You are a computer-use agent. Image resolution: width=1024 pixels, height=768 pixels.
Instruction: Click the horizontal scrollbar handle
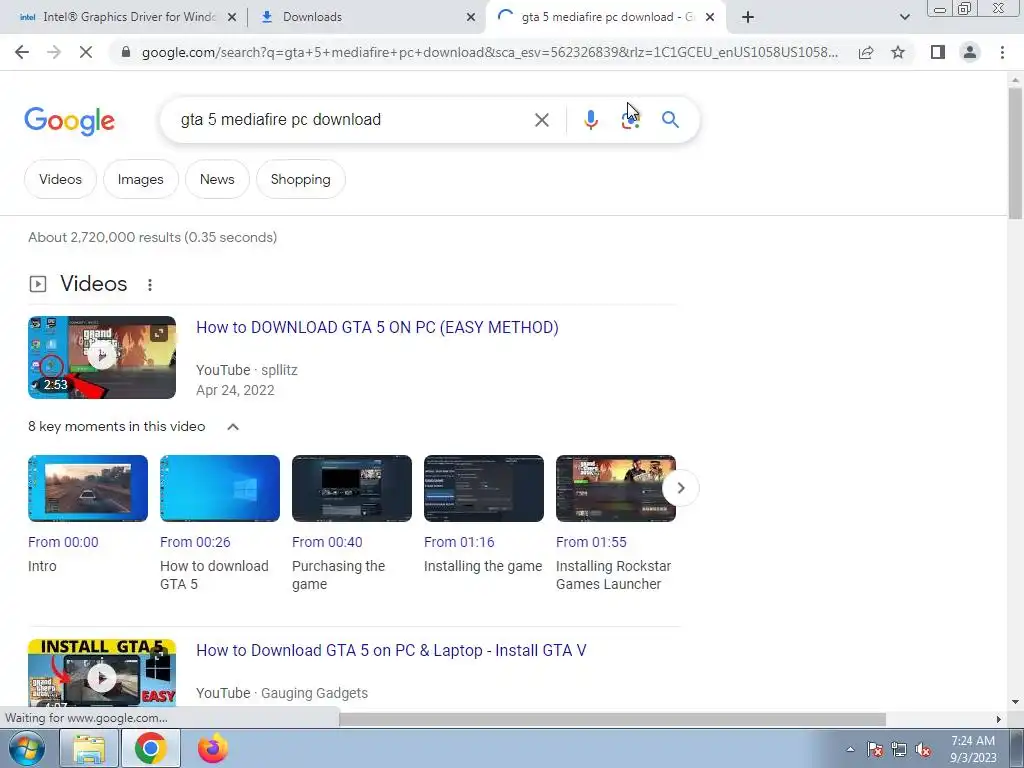[x=612, y=719]
